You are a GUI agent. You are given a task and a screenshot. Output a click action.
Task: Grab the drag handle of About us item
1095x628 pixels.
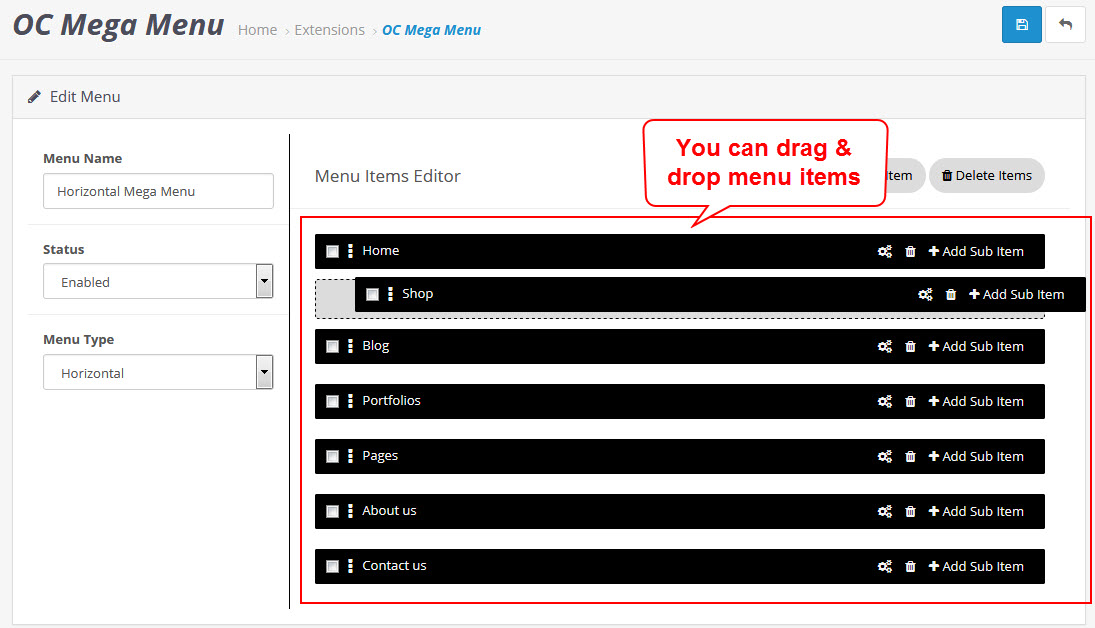point(351,512)
